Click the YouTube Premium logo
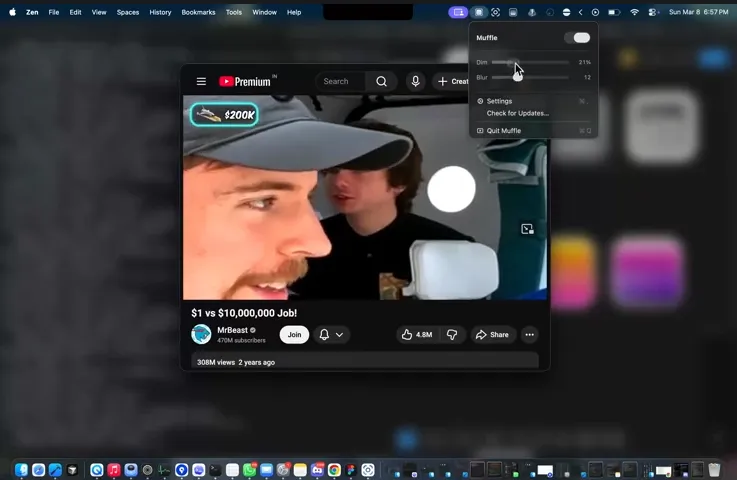 click(246, 82)
